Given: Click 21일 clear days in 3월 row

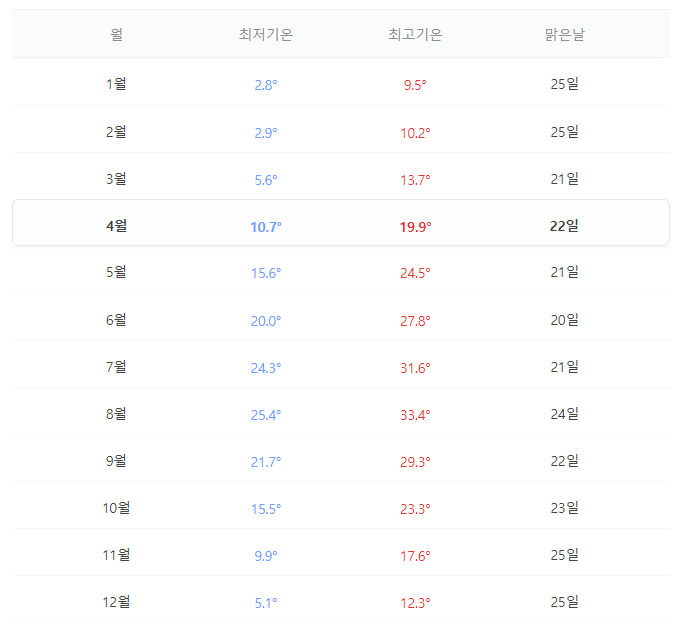Looking at the screenshot, I should pyautogui.click(x=564, y=179).
